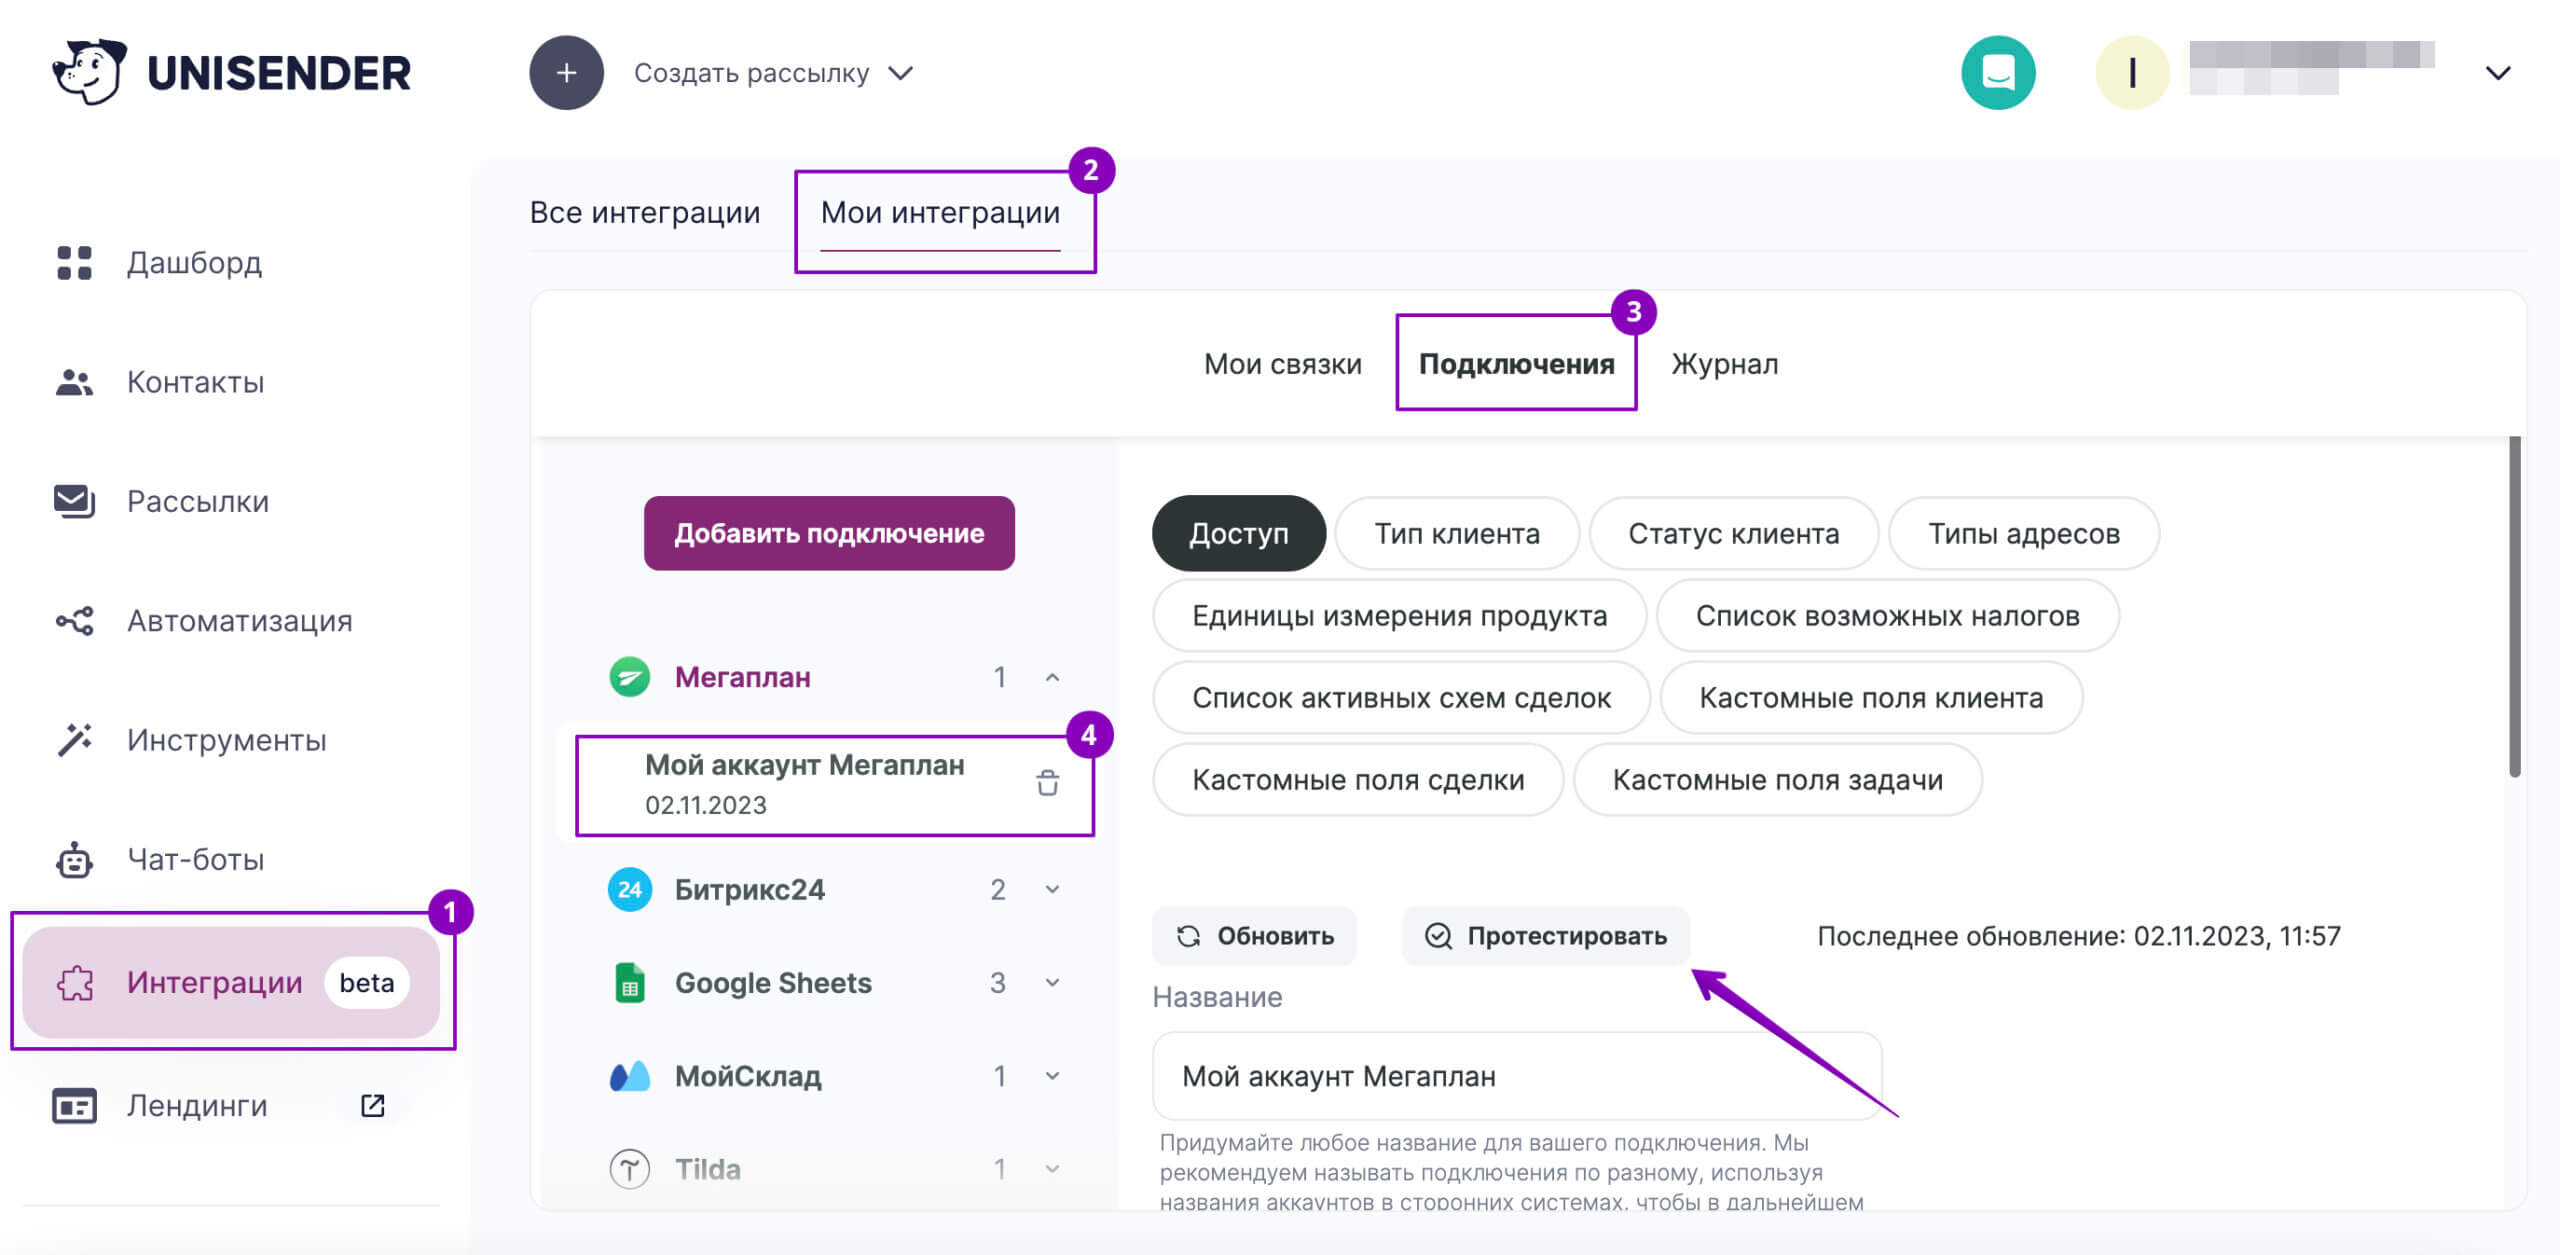Click the connections panel vertical scrollbar
Image resolution: width=2560 pixels, height=1255 pixels.
(2514, 606)
